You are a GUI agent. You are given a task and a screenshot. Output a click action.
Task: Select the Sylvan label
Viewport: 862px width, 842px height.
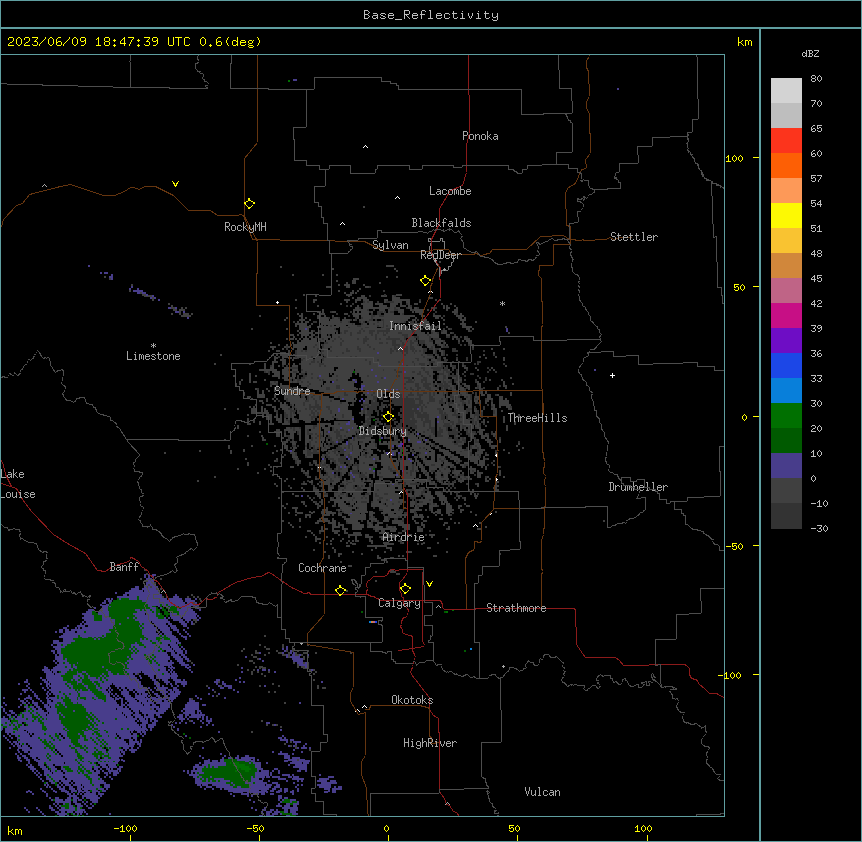[x=390, y=245]
